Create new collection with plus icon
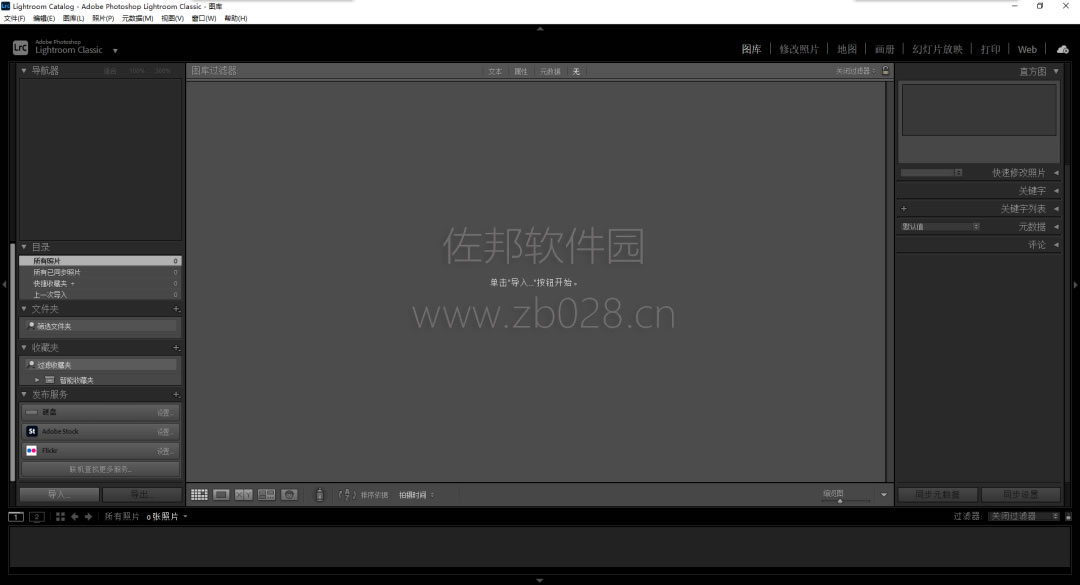1080x585 pixels. pyautogui.click(x=176, y=348)
